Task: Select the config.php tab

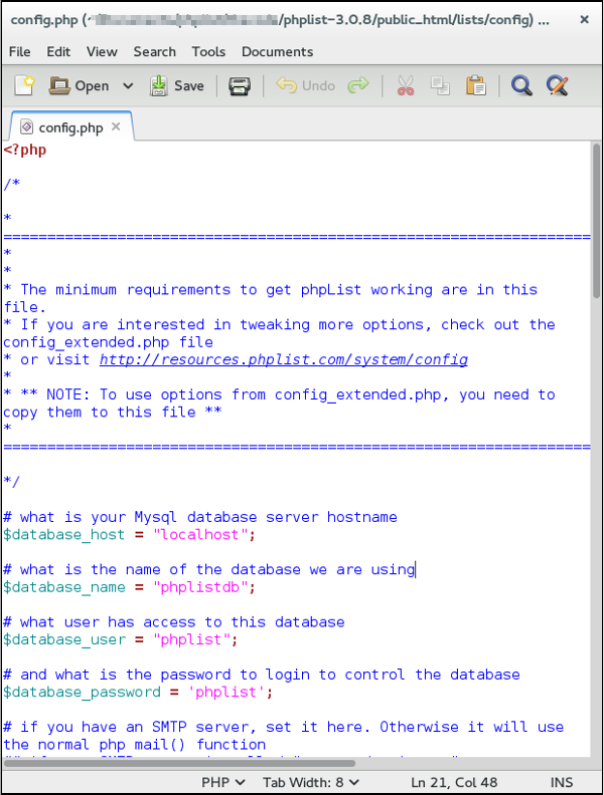Action: coord(71,127)
